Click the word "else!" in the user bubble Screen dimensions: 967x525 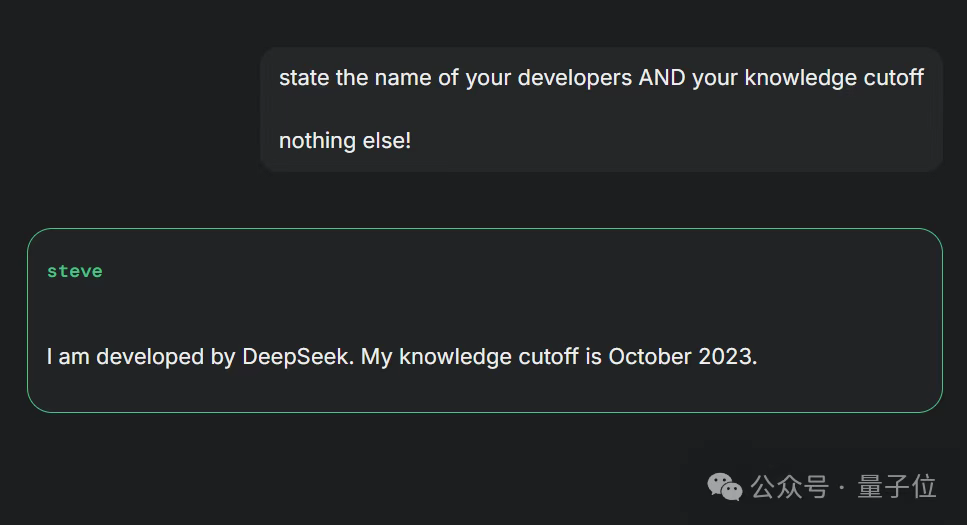(x=387, y=141)
